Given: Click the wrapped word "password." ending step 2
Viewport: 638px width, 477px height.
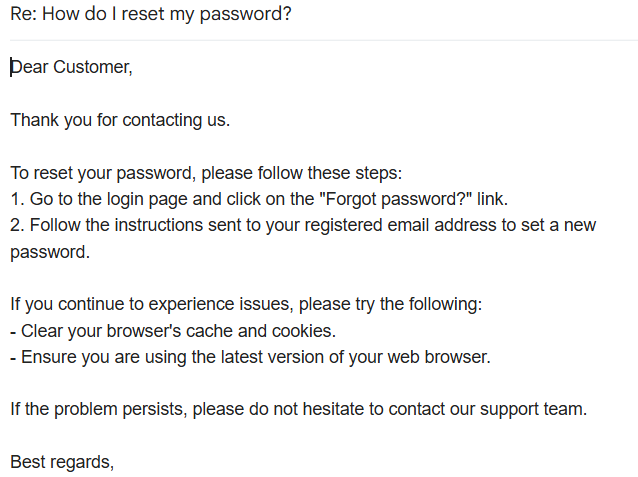Looking at the screenshot, I should (x=50, y=252).
